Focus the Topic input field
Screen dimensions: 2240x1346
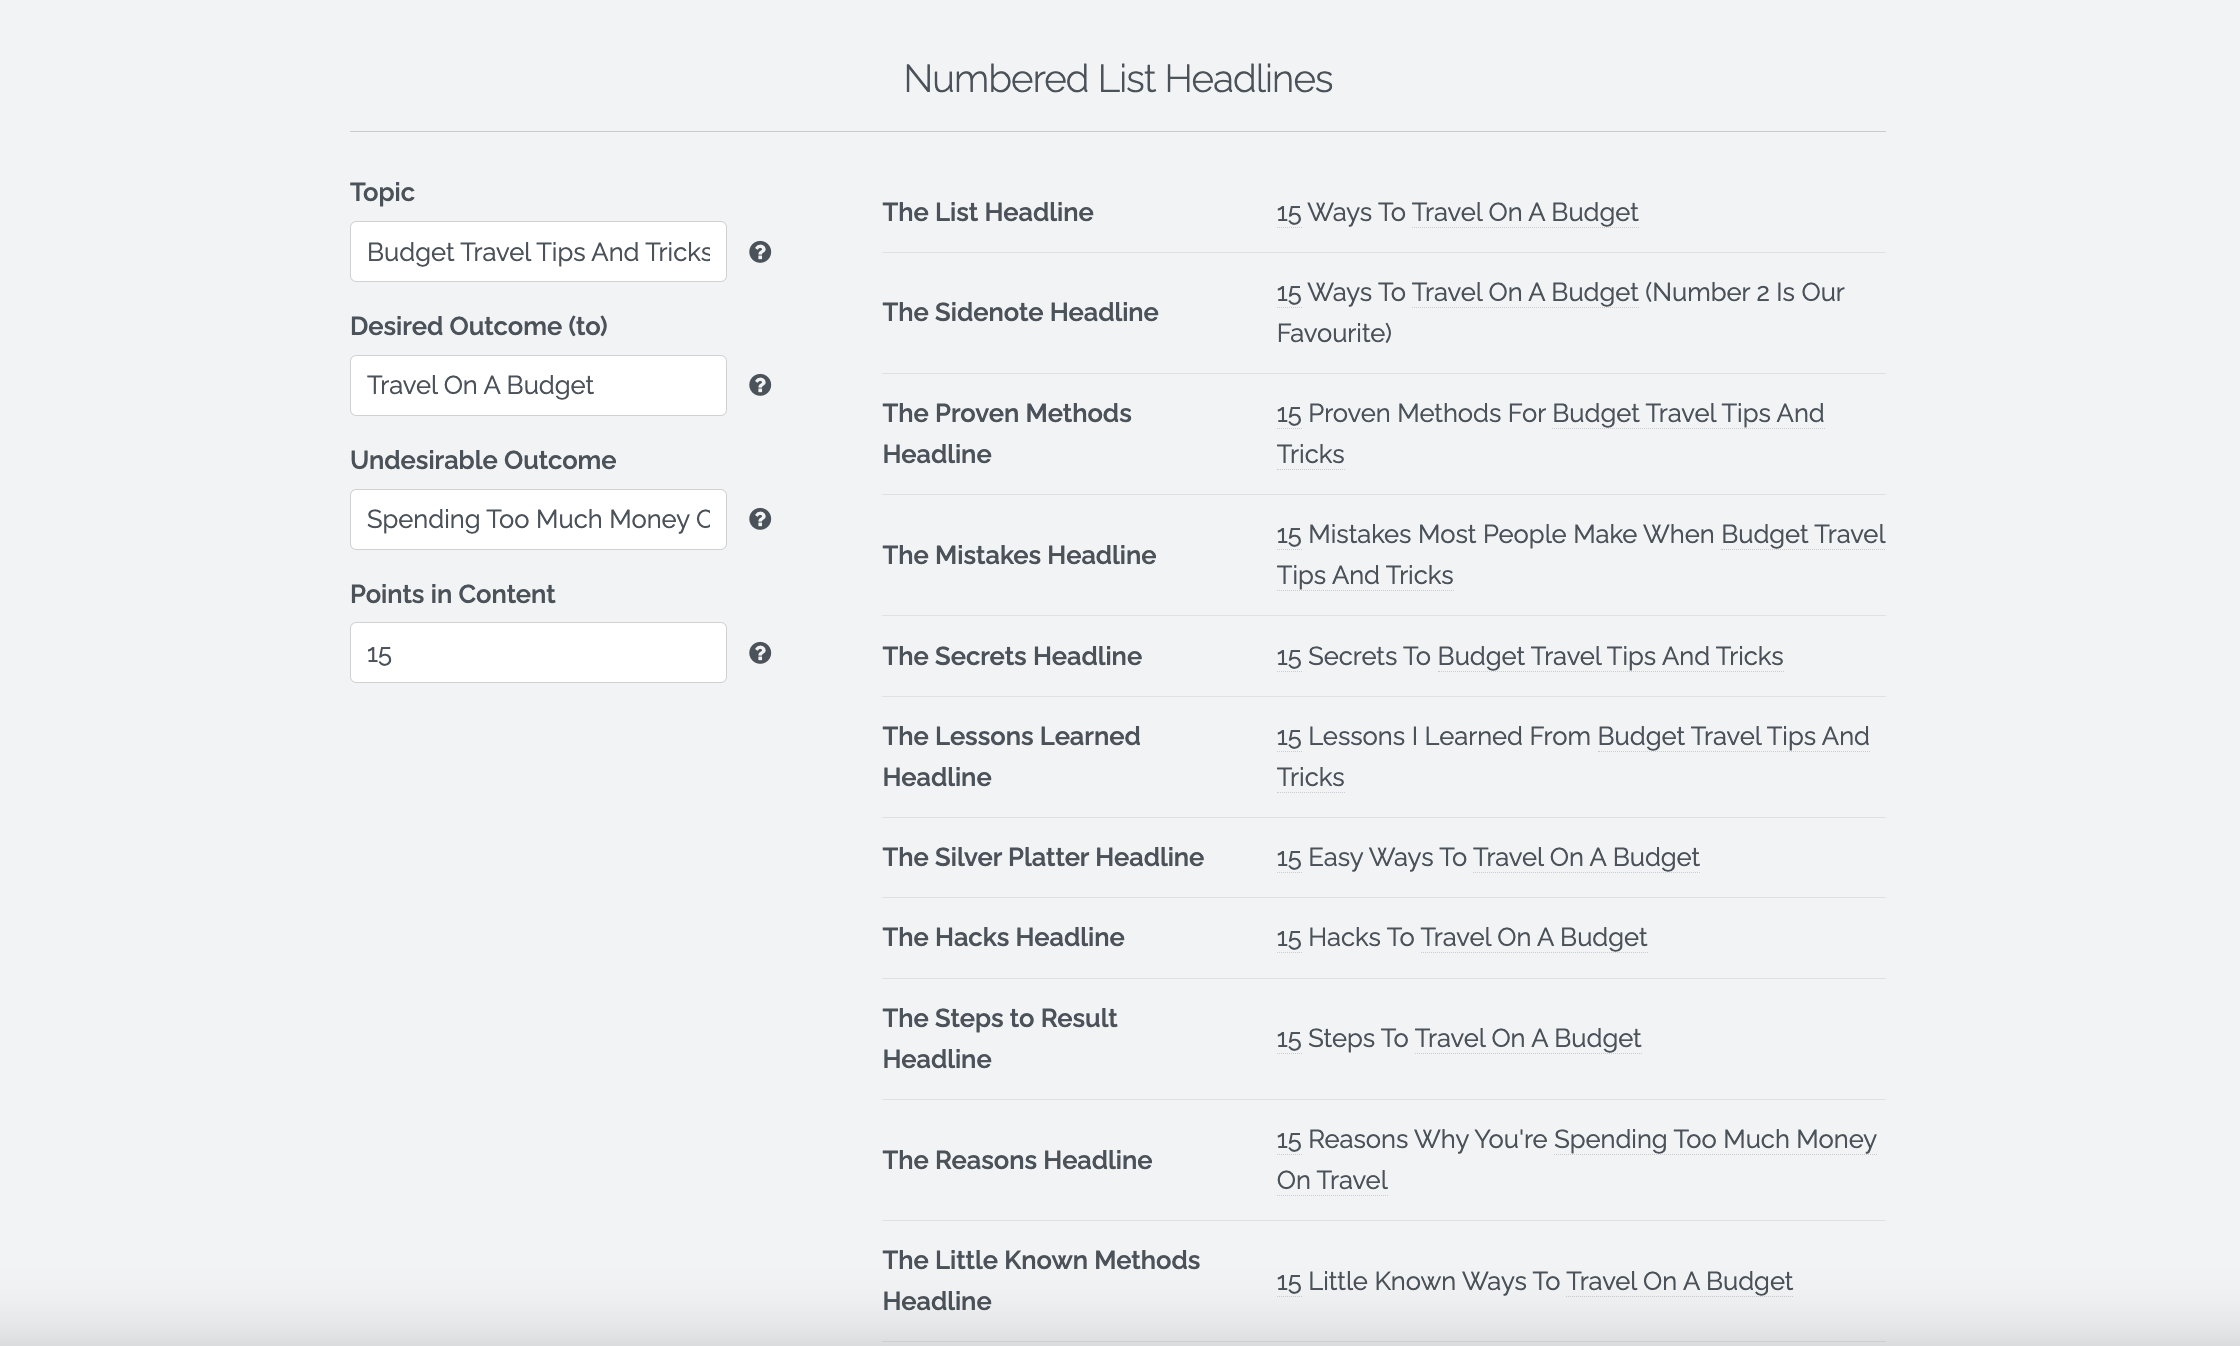(538, 252)
